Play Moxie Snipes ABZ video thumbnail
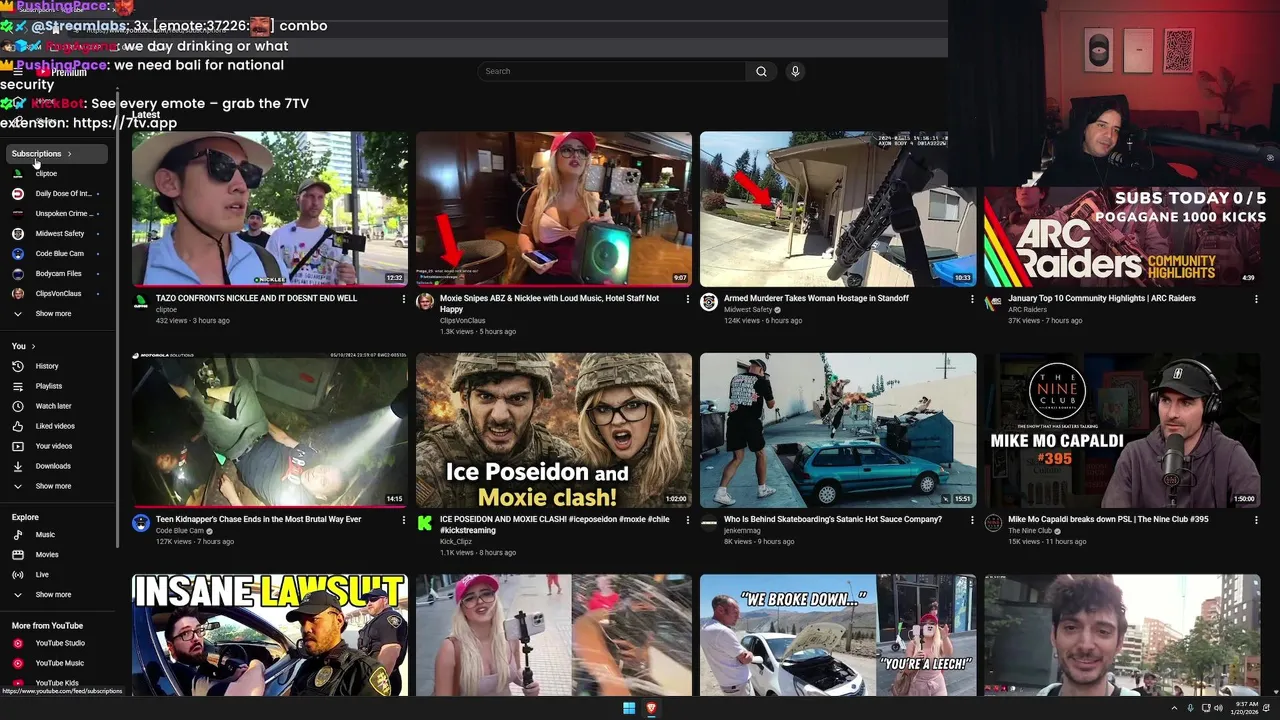The image size is (1280, 720). 554,209
